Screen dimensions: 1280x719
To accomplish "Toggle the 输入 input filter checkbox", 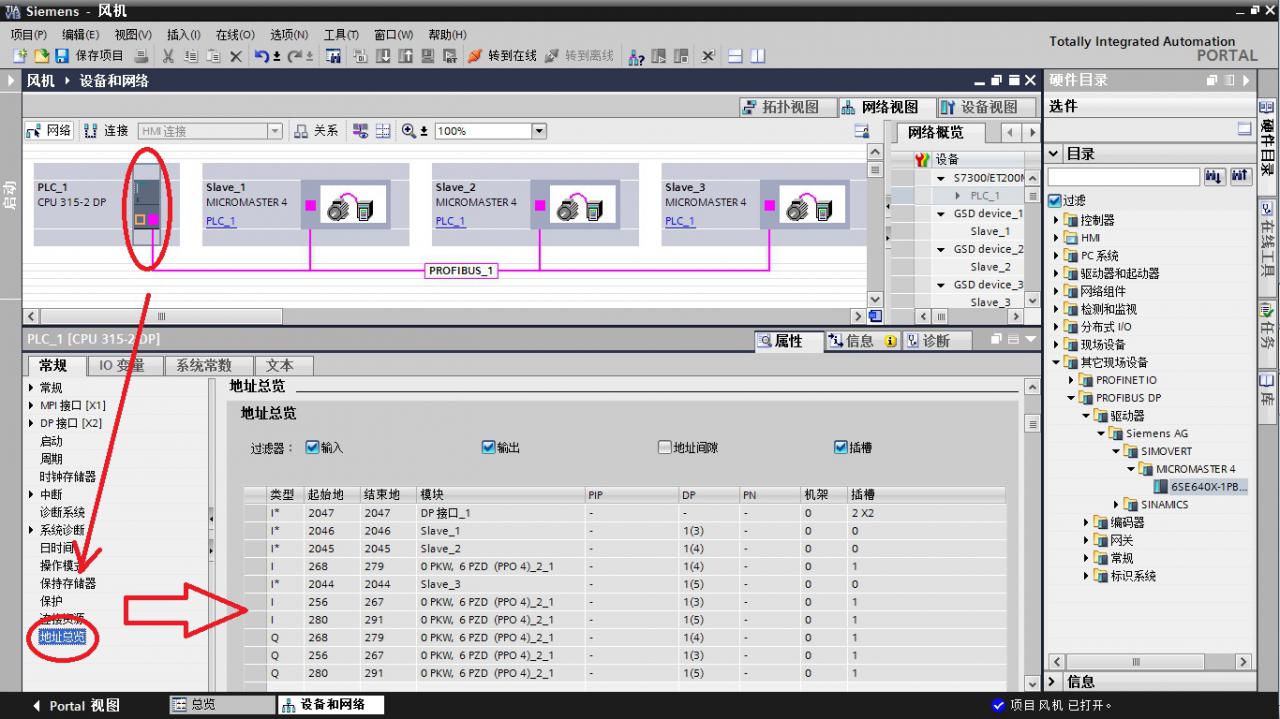I will click(312, 447).
